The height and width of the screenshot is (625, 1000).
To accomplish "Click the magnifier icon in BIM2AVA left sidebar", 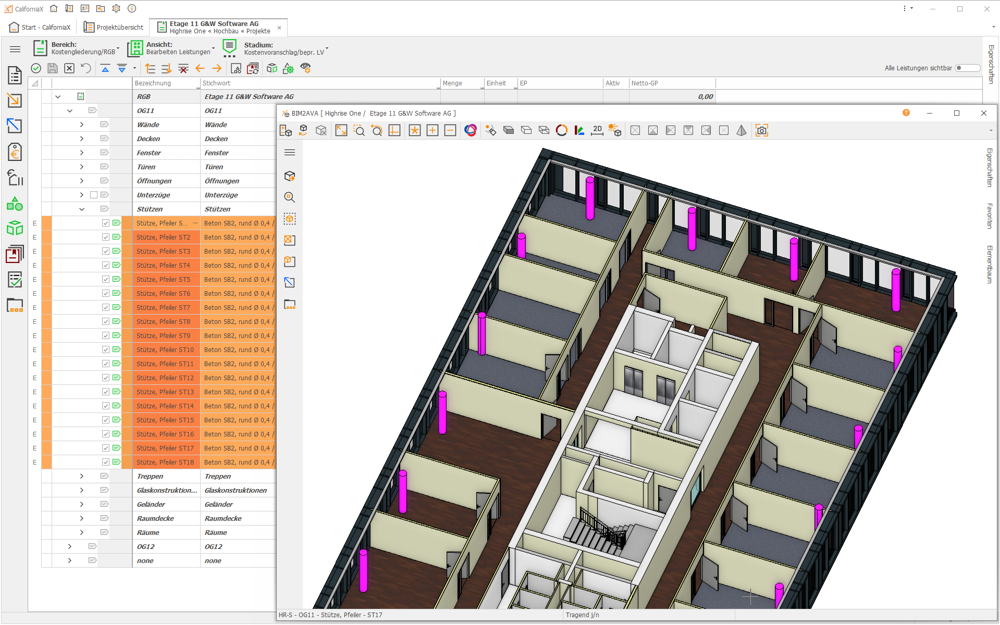I will coord(290,197).
